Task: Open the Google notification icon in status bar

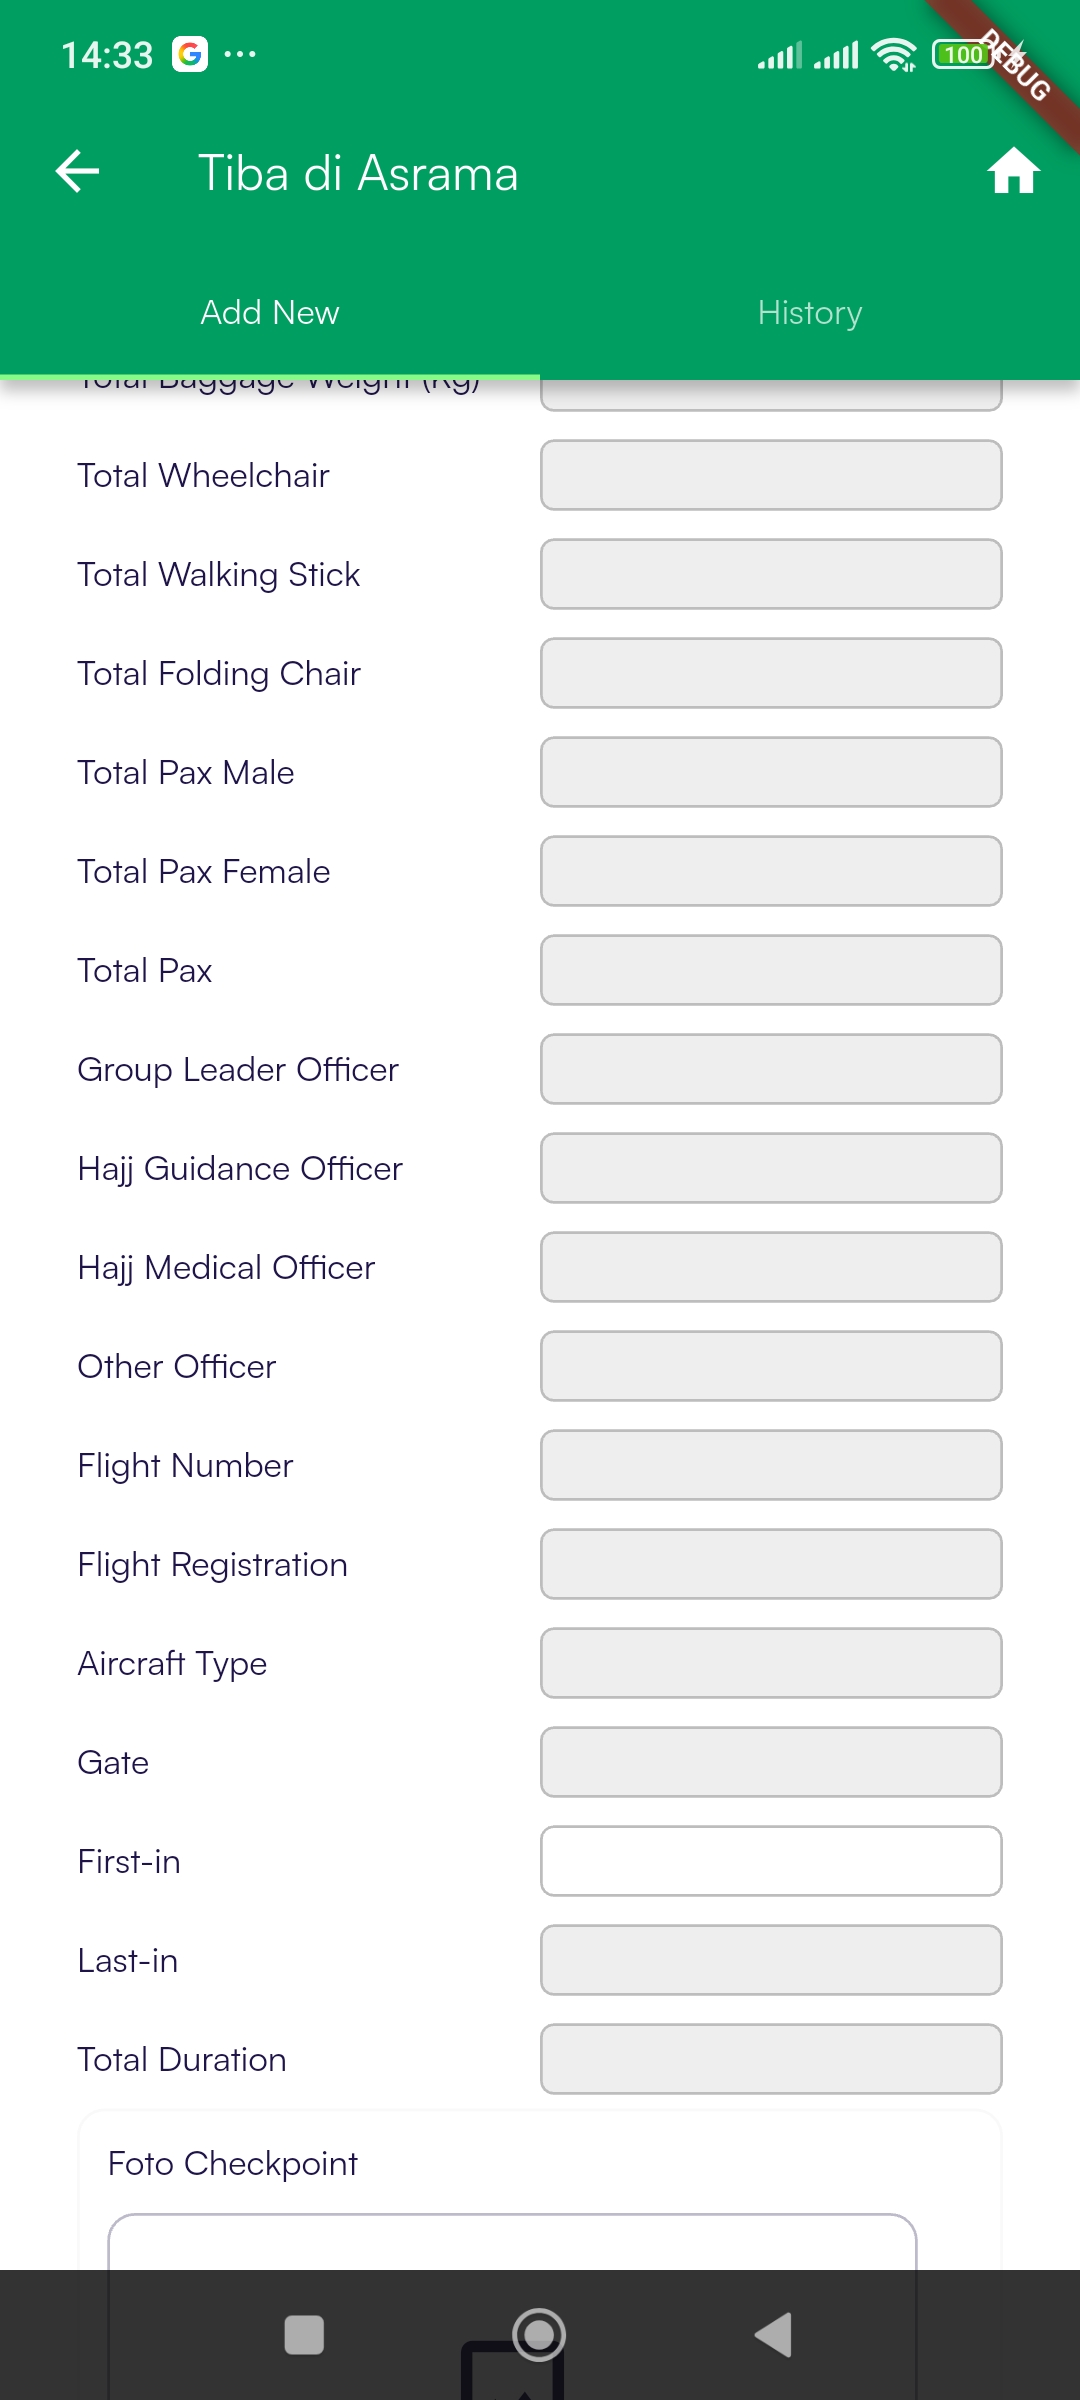Action: coord(190,54)
